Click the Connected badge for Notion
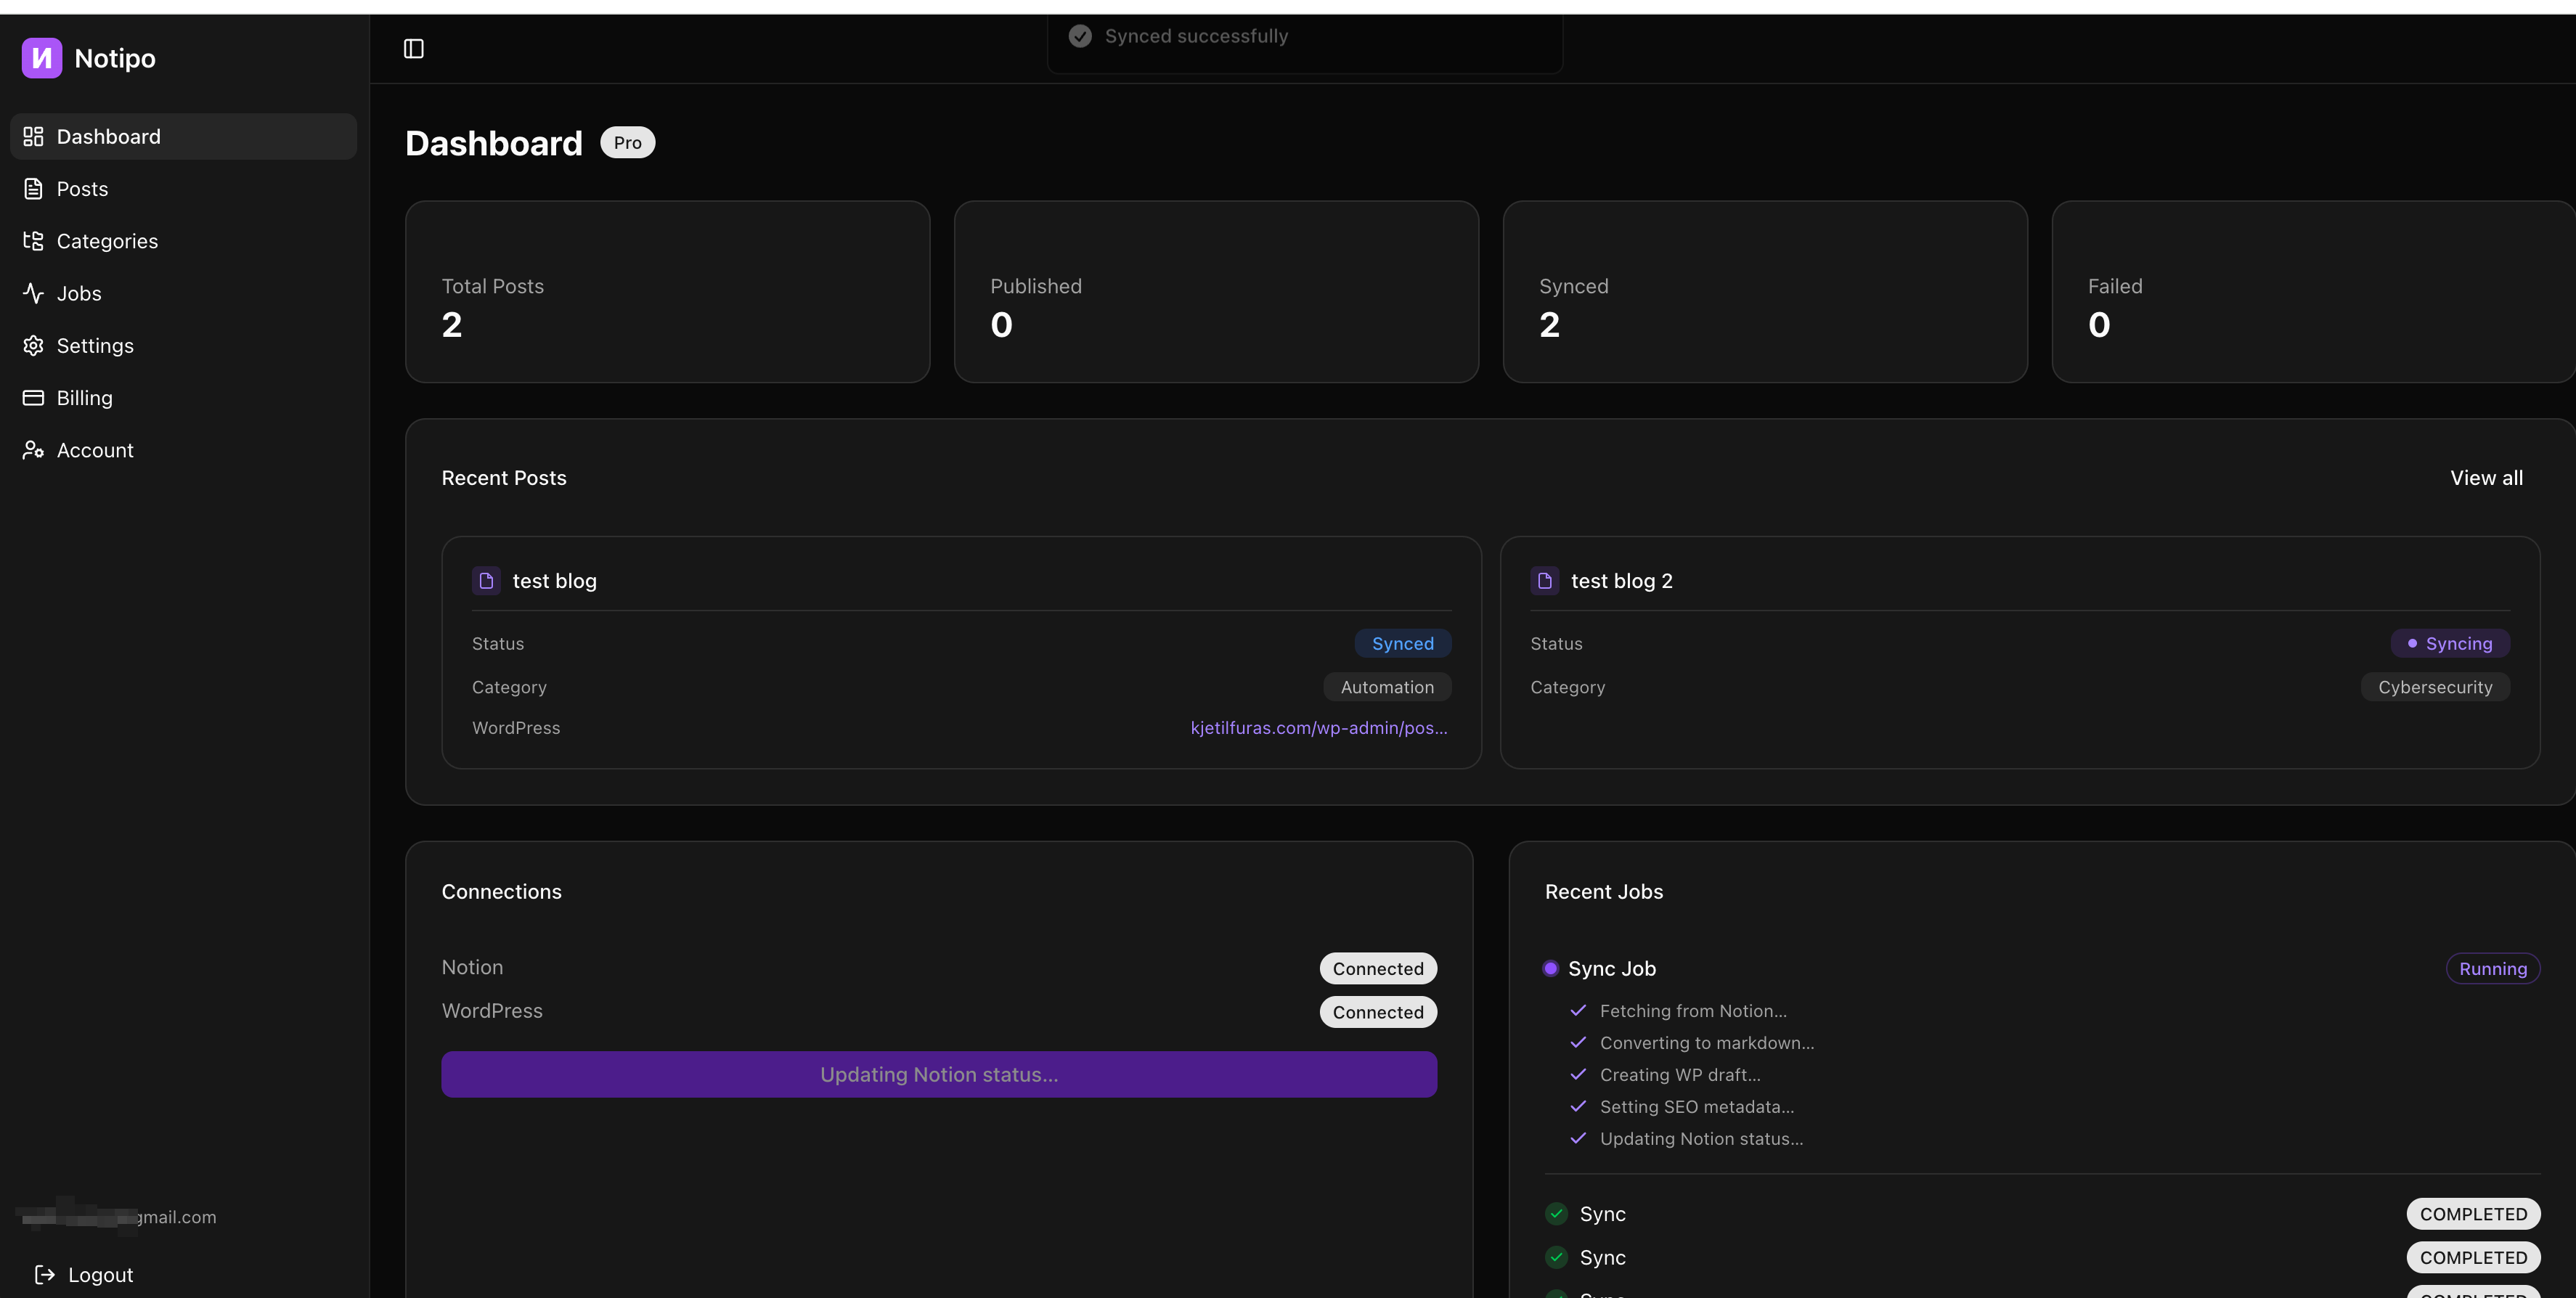 [1378, 968]
